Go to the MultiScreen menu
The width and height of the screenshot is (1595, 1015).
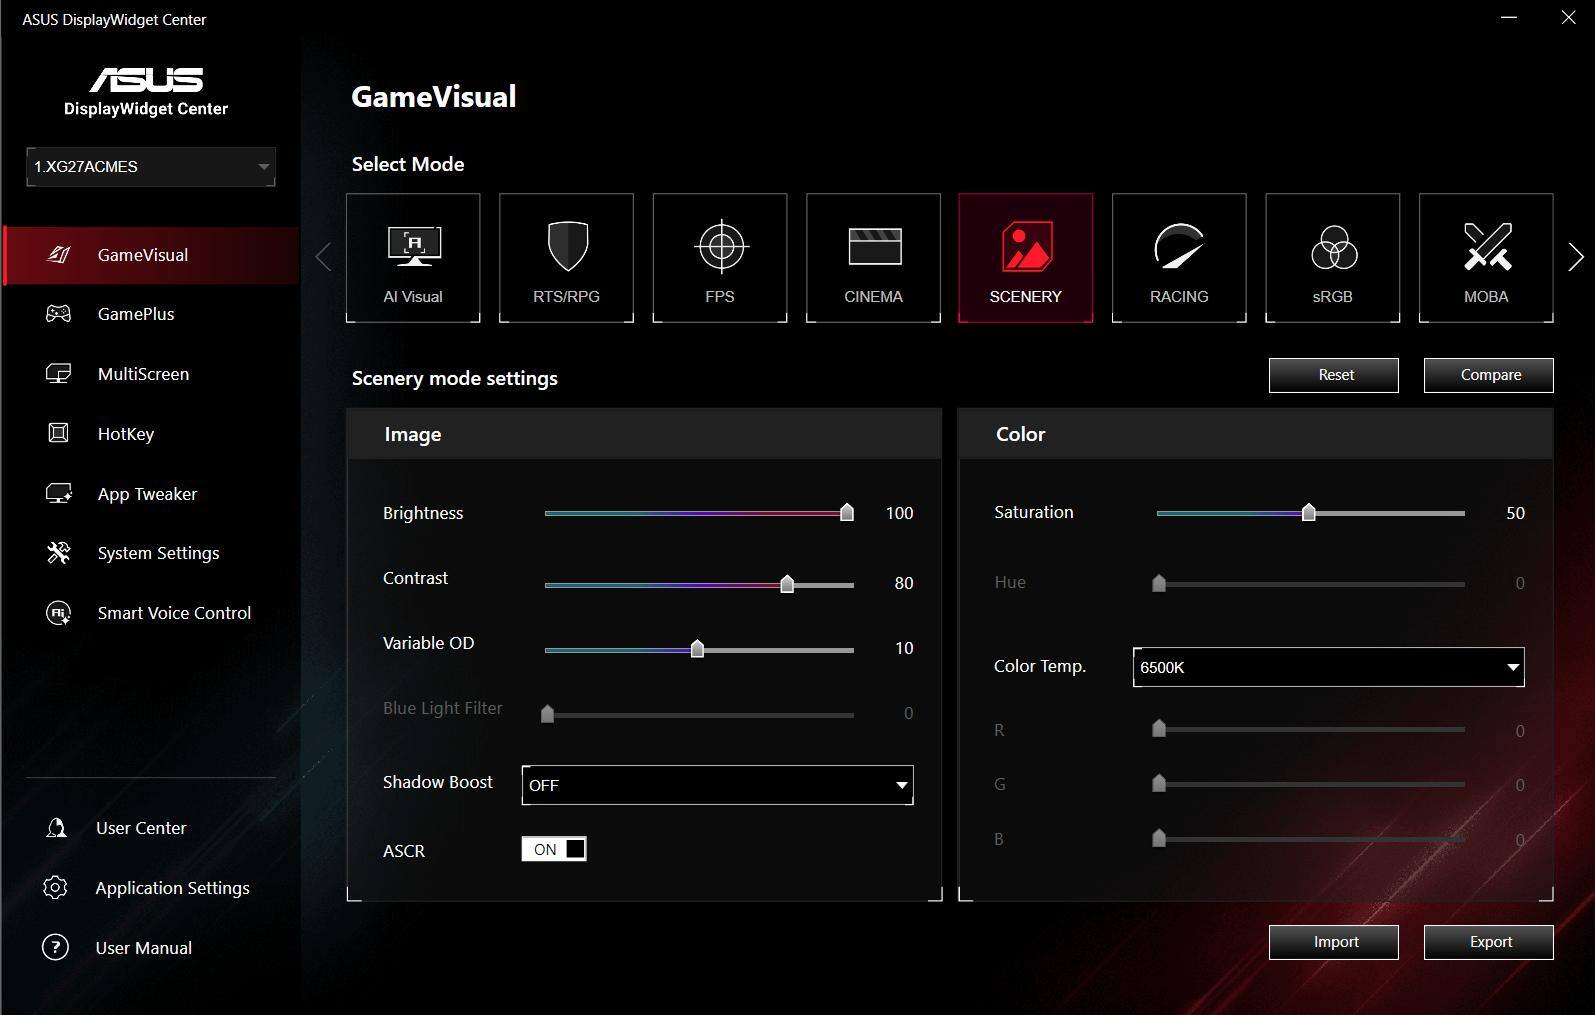pos(143,374)
